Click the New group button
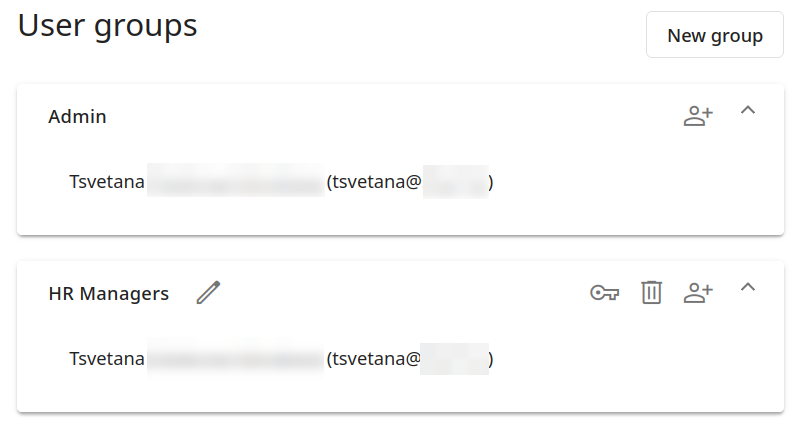Viewport: 798px width, 424px height. pyautogui.click(x=714, y=36)
